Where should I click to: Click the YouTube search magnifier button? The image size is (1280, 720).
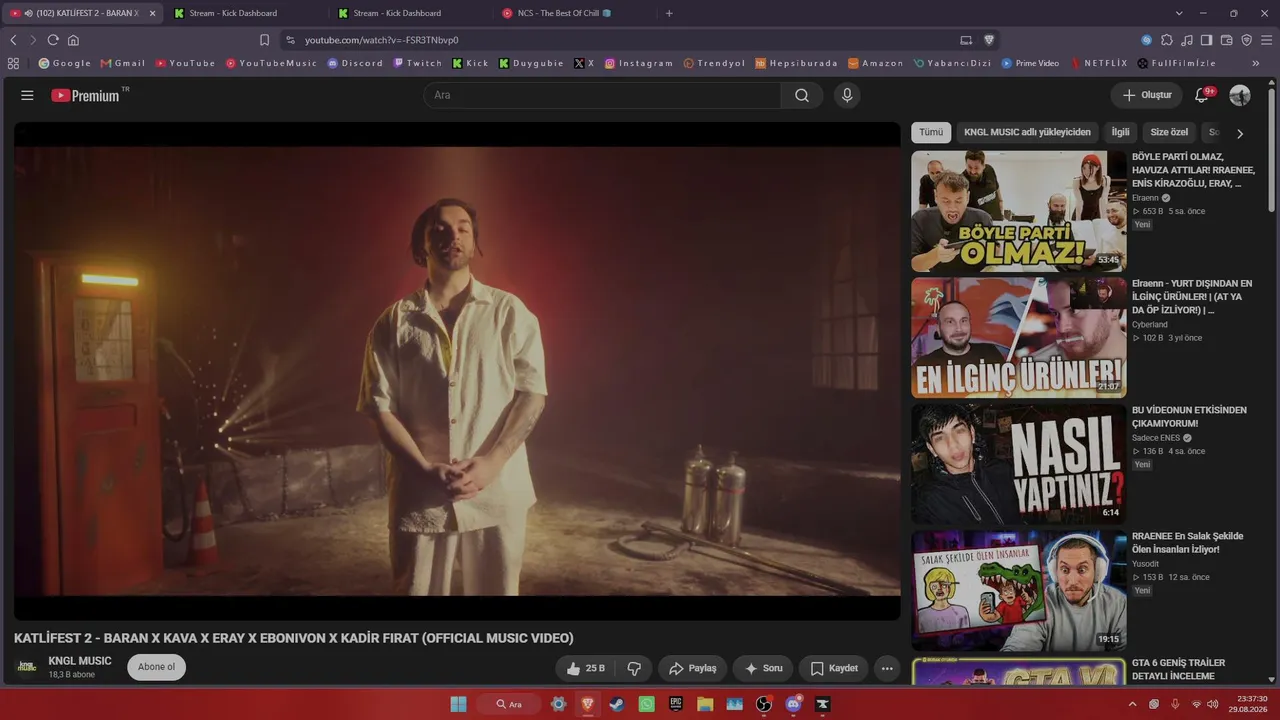802,95
